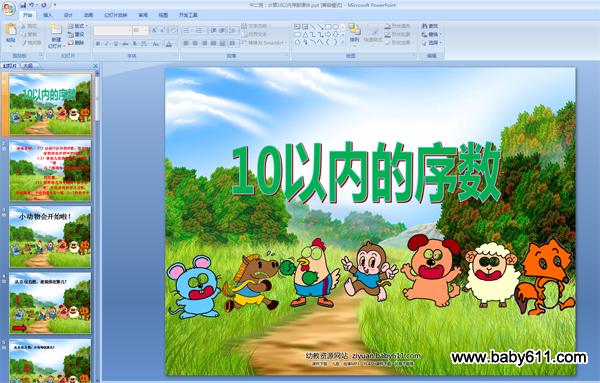This screenshot has width=600, height=383.
Task: Save the presentation from the quick access toolbar
Action: click(23, 5)
